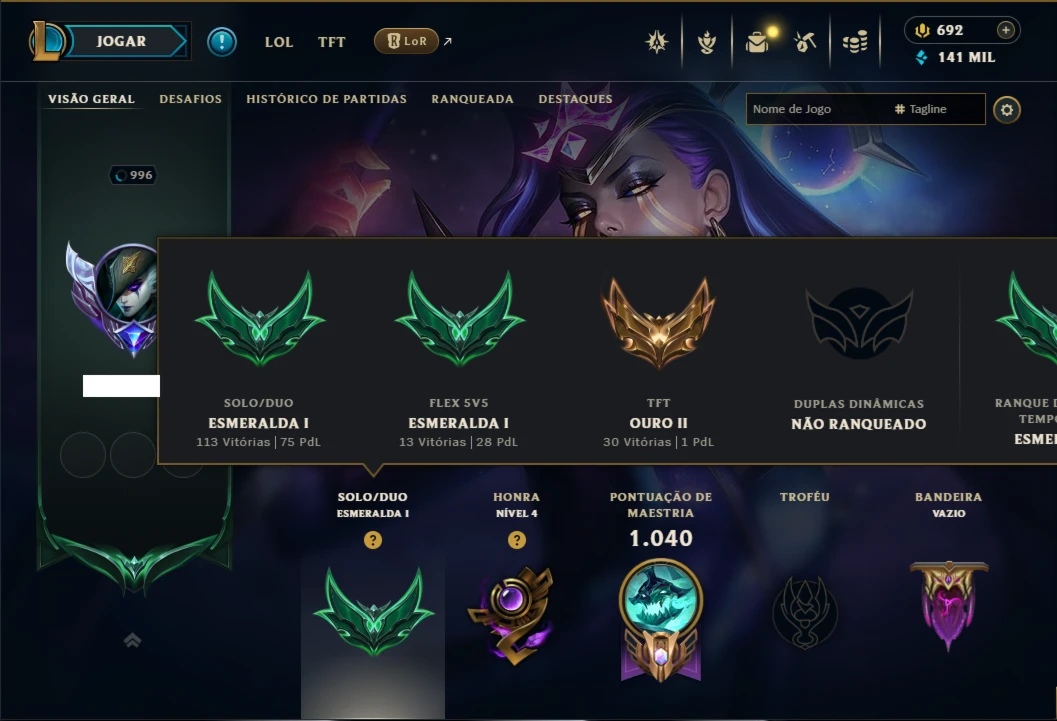The image size is (1057, 721).
Task: Switch to the Desafios tab
Action: [190, 99]
